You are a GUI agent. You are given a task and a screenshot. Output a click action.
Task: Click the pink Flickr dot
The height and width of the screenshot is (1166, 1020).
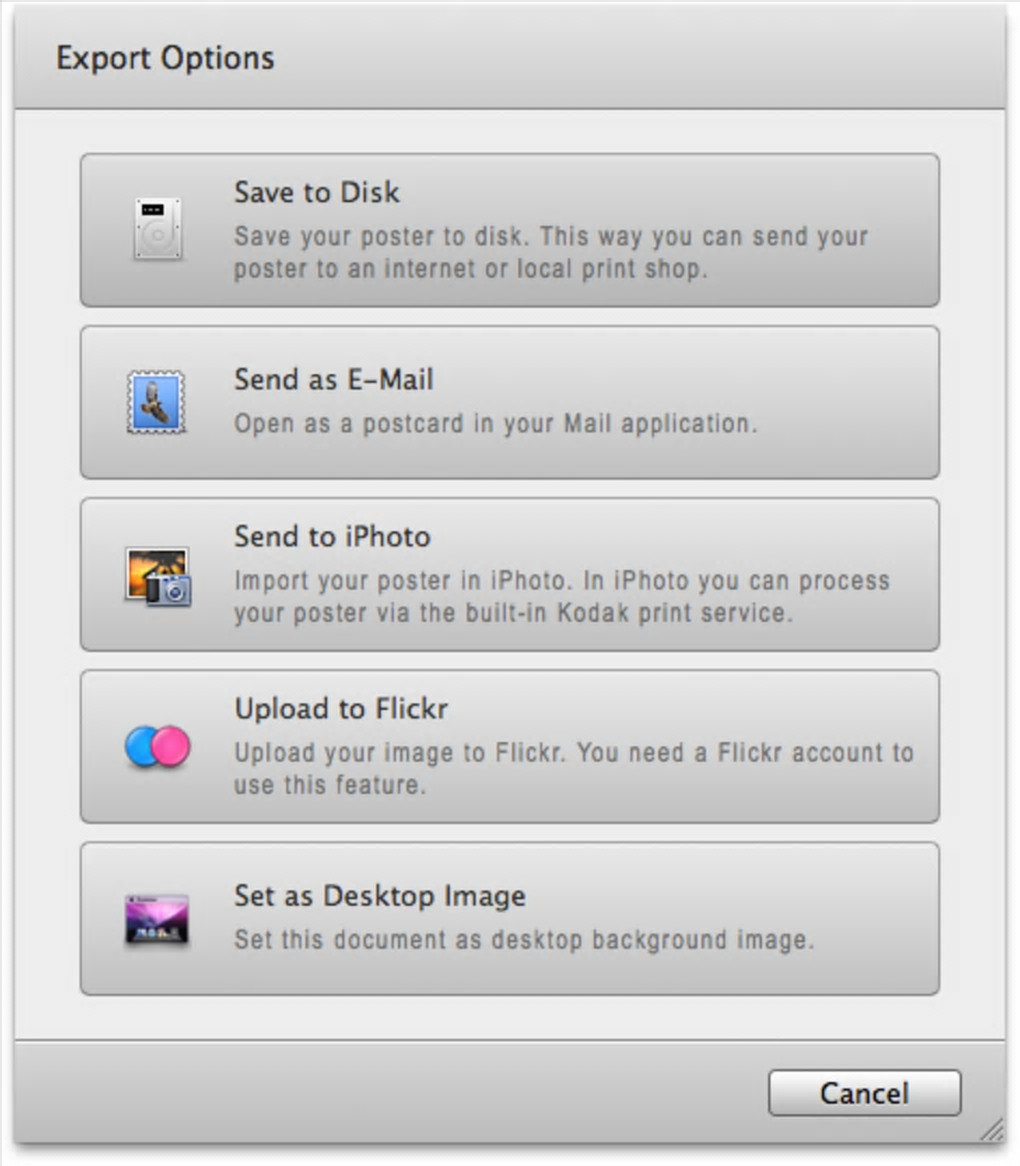(172, 746)
